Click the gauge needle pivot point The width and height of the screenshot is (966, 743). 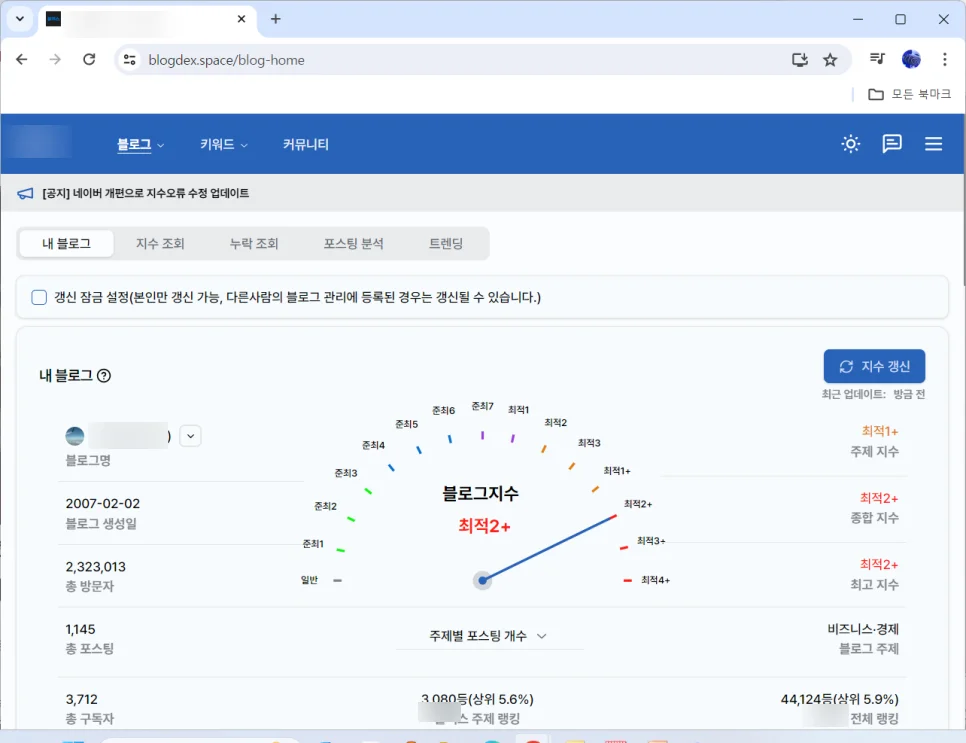point(482,580)
